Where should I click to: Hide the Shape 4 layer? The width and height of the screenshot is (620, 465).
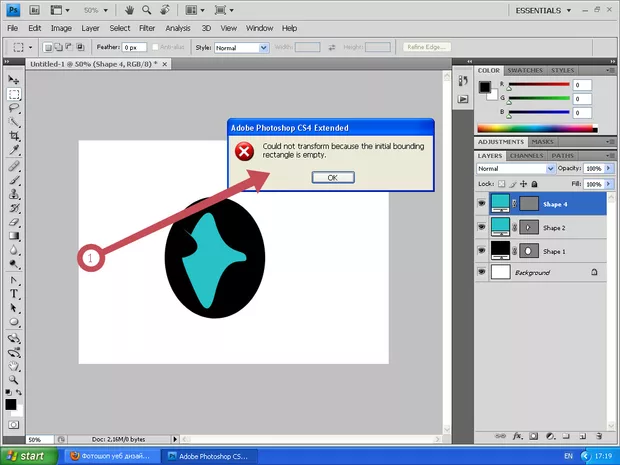pyautogui.click(x=482, y=204)
